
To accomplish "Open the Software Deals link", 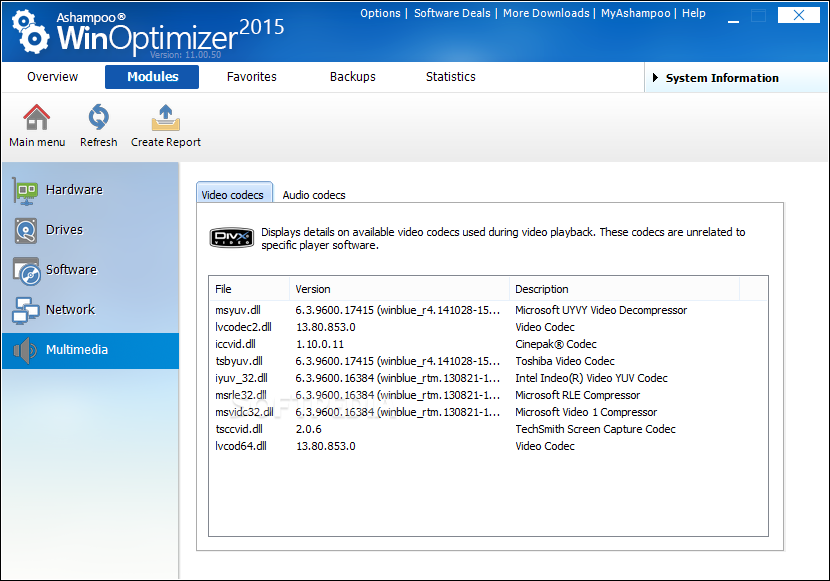I will point(452,13).
